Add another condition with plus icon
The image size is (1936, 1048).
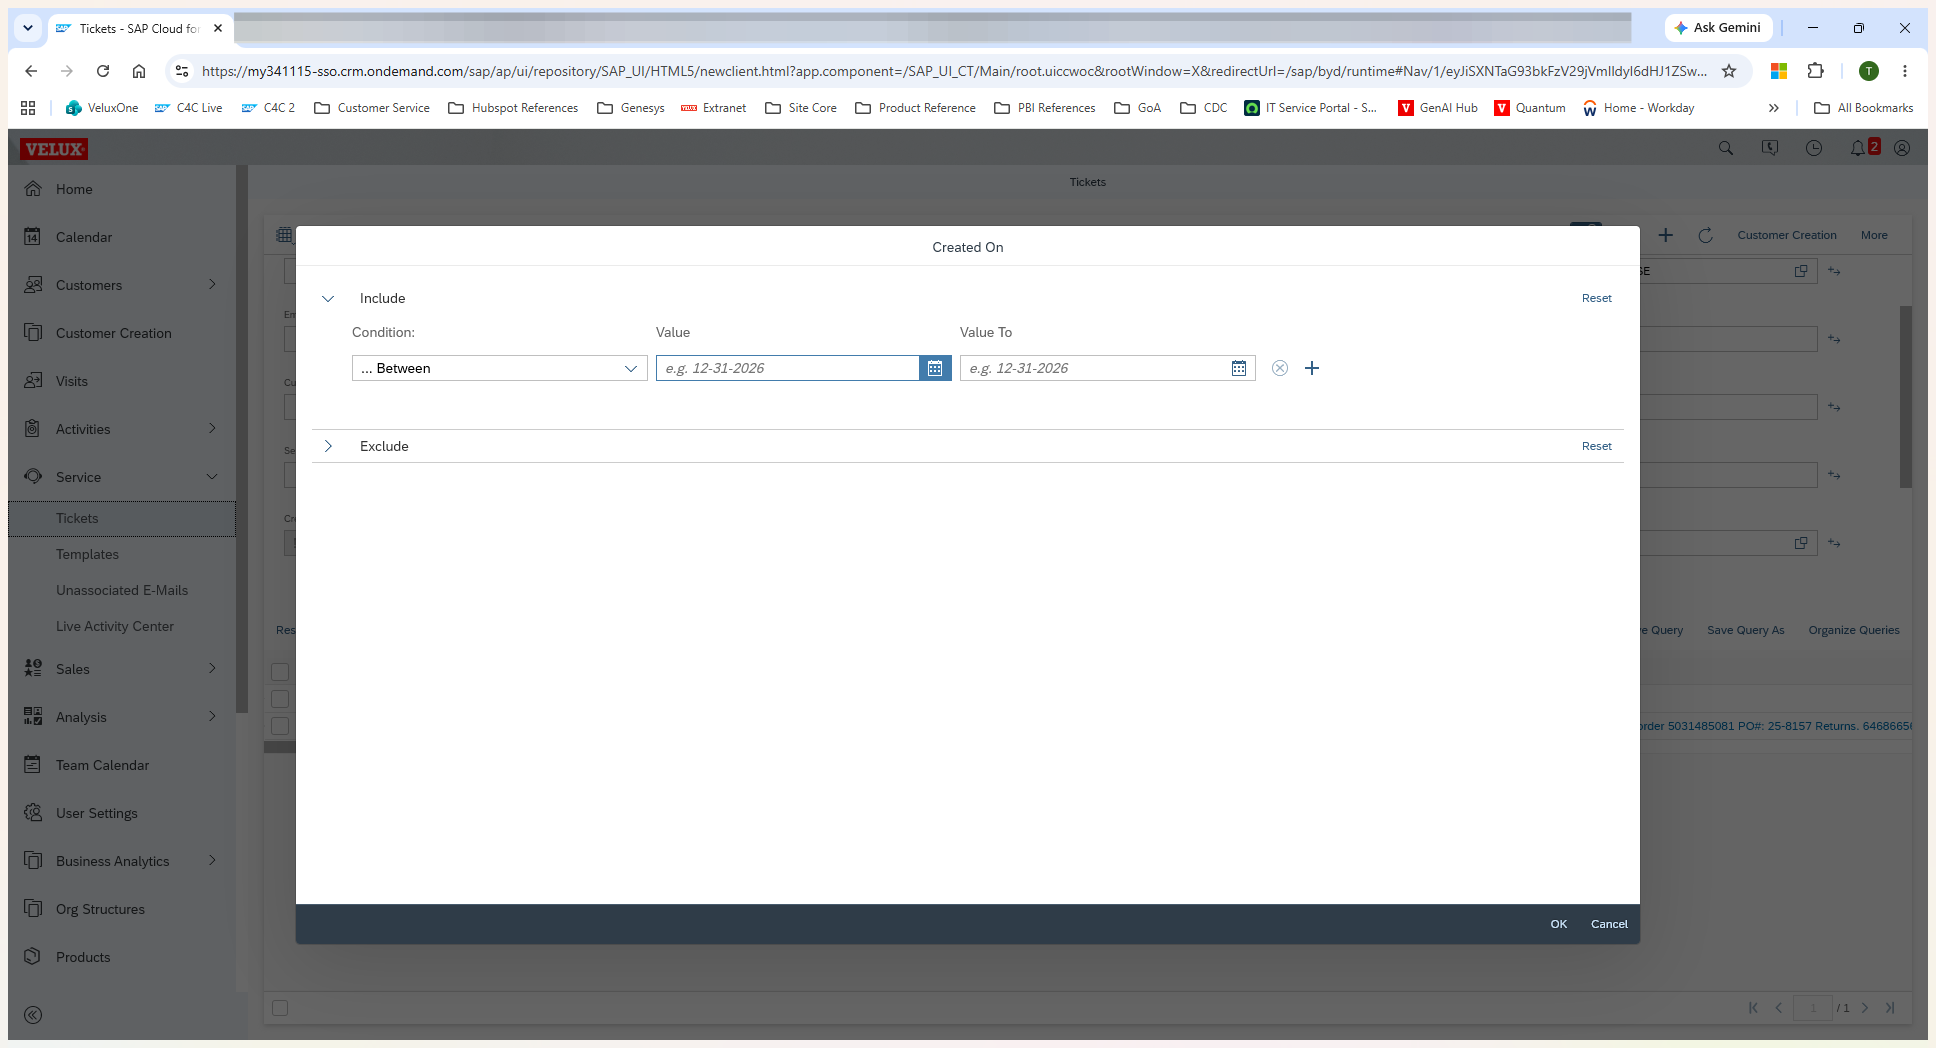coord(1312,368)
